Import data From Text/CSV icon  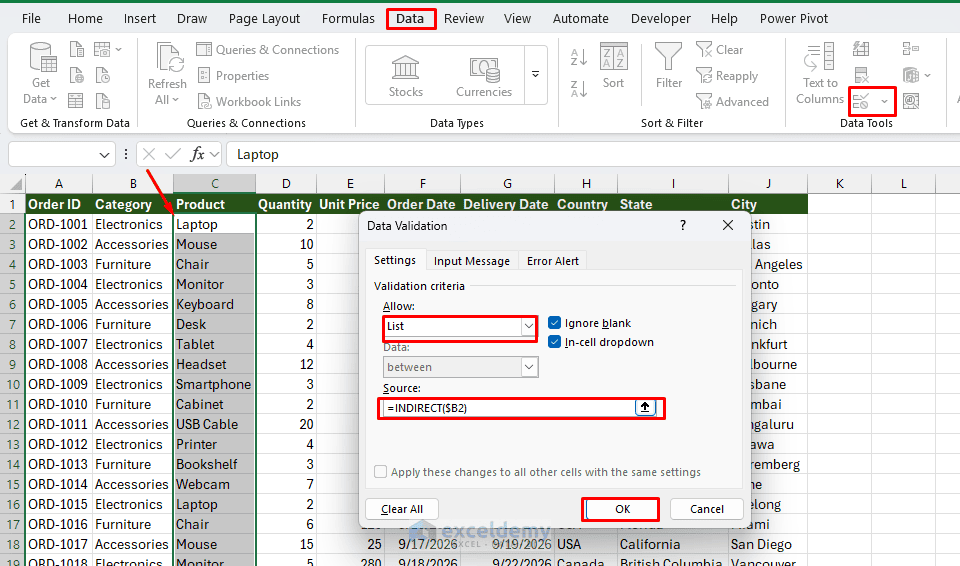pos(77,49)
